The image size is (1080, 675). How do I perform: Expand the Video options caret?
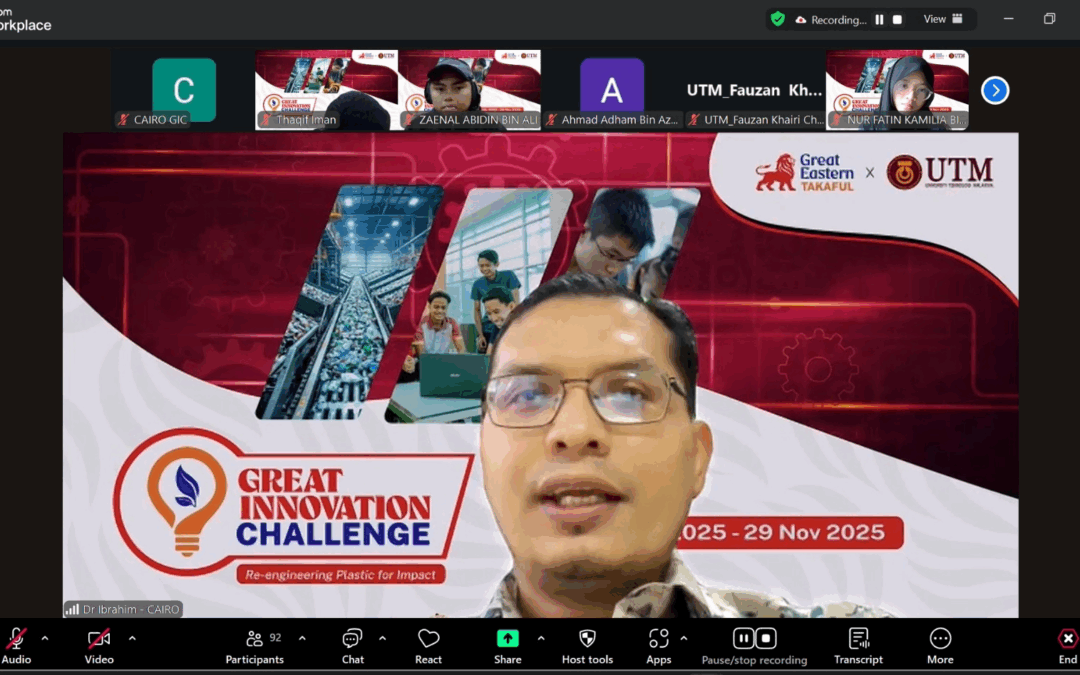[132, 638]
